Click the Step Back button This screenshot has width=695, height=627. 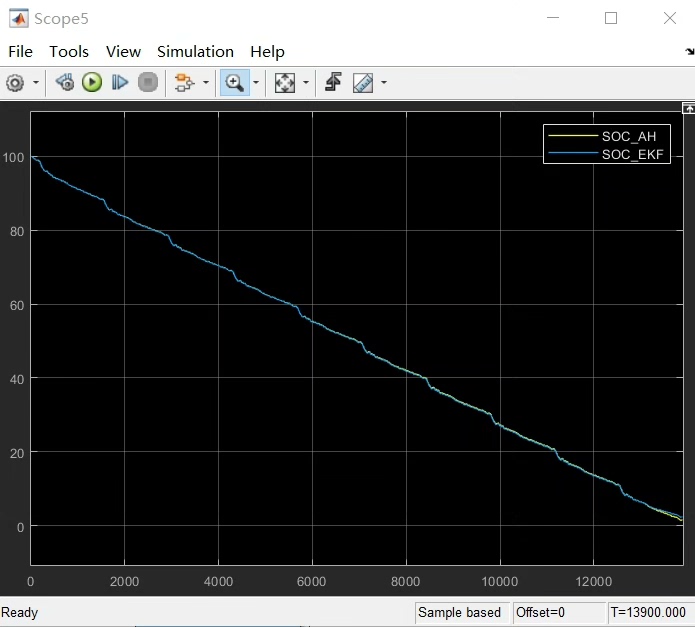[x=65, y=82]
